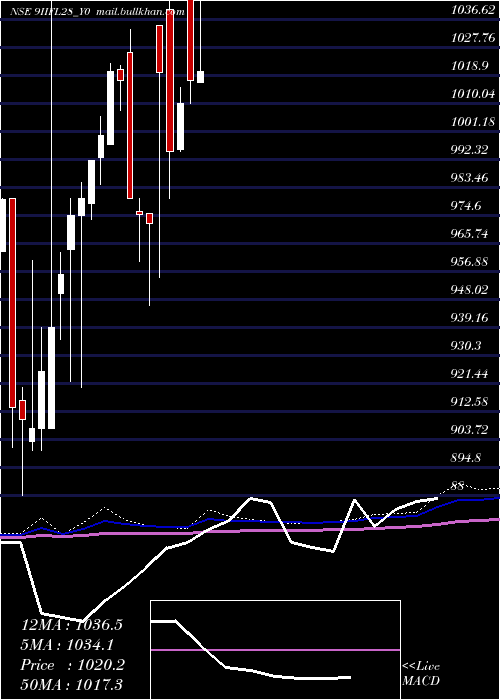
Task: Select the 1001.18 price axis label
Action: click(x=472, y=121)
